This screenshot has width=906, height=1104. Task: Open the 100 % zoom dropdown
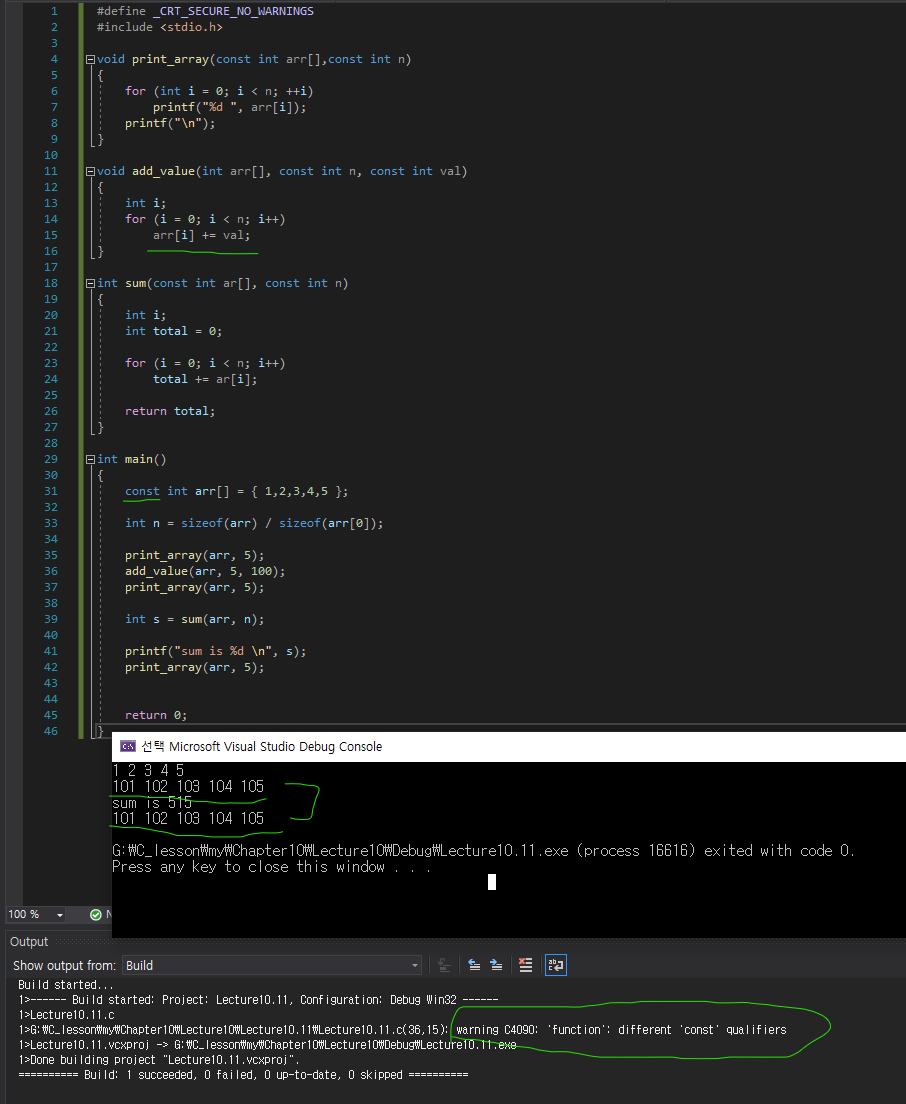click(60, 915)
